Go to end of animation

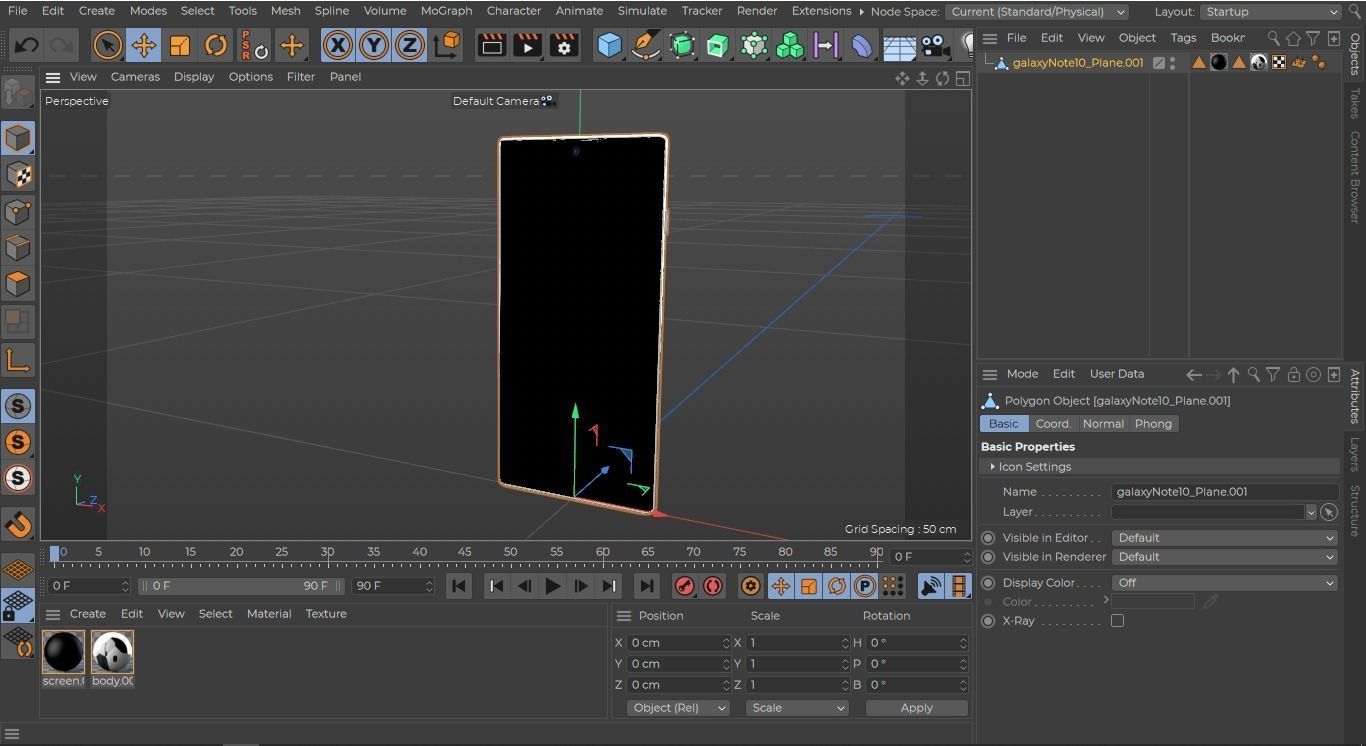click(x=646, y=586)
